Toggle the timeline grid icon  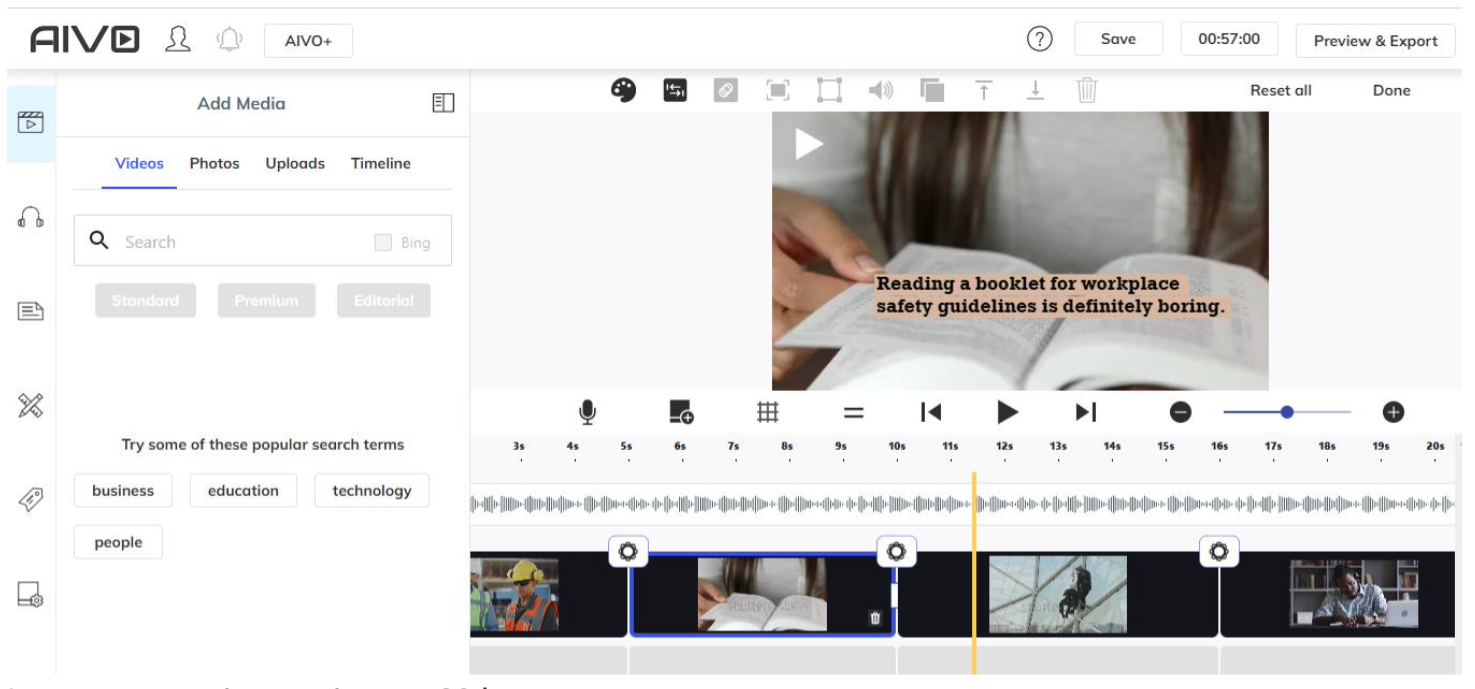pyautogui.click(x=767, y=412)
